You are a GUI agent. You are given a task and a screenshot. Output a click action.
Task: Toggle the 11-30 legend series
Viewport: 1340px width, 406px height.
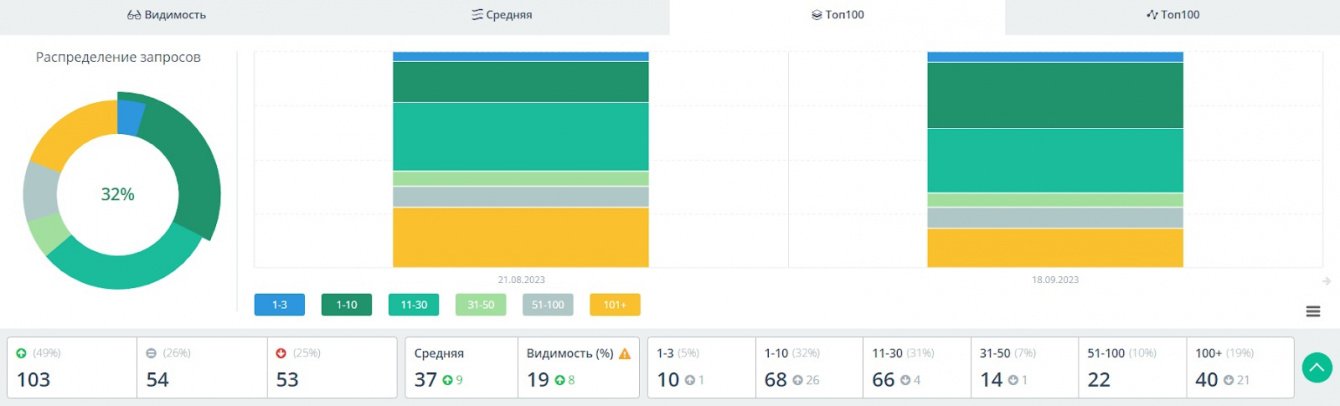coord(413,305)
